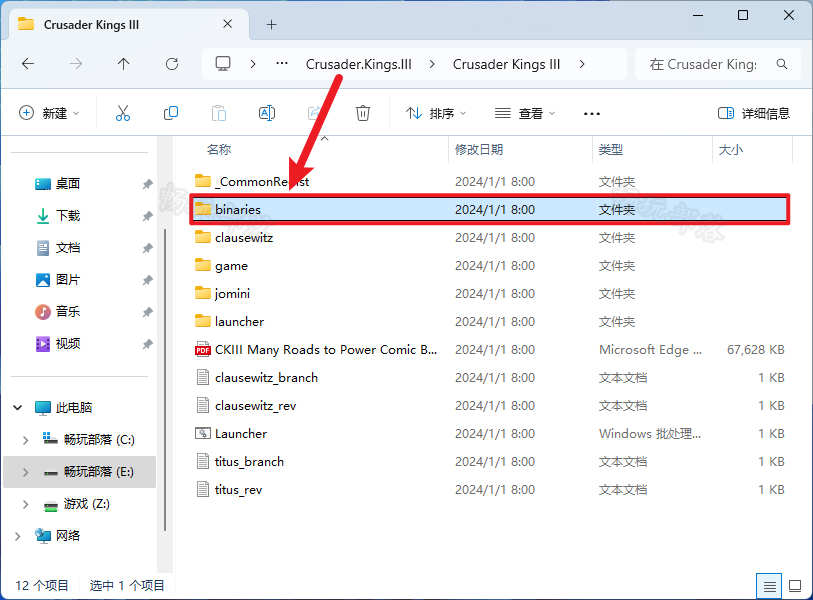This screenshot has height=600, width=813.
Task: Click the pin icon beside 下载
Action: pos(148,216)
